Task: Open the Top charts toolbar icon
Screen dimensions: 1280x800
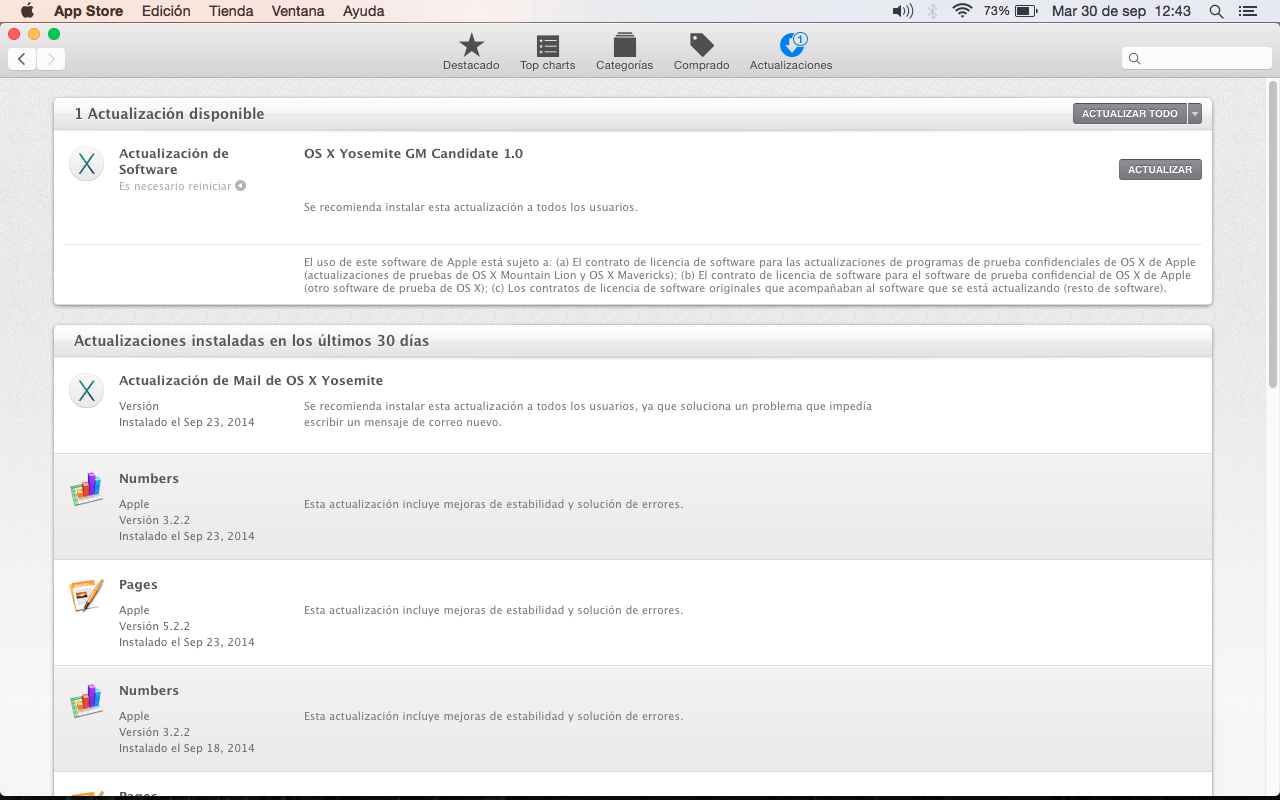Action: point(547,46)
